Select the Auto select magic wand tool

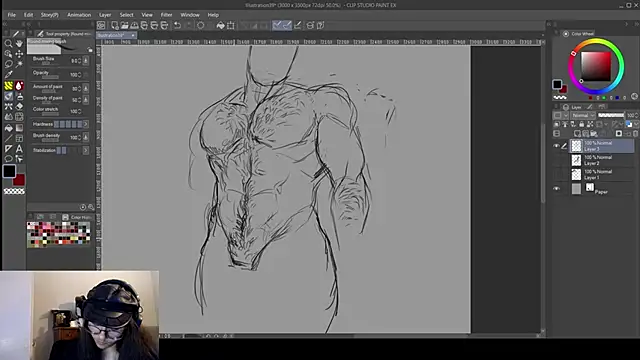pyautogui.click(x=19, y=64)
